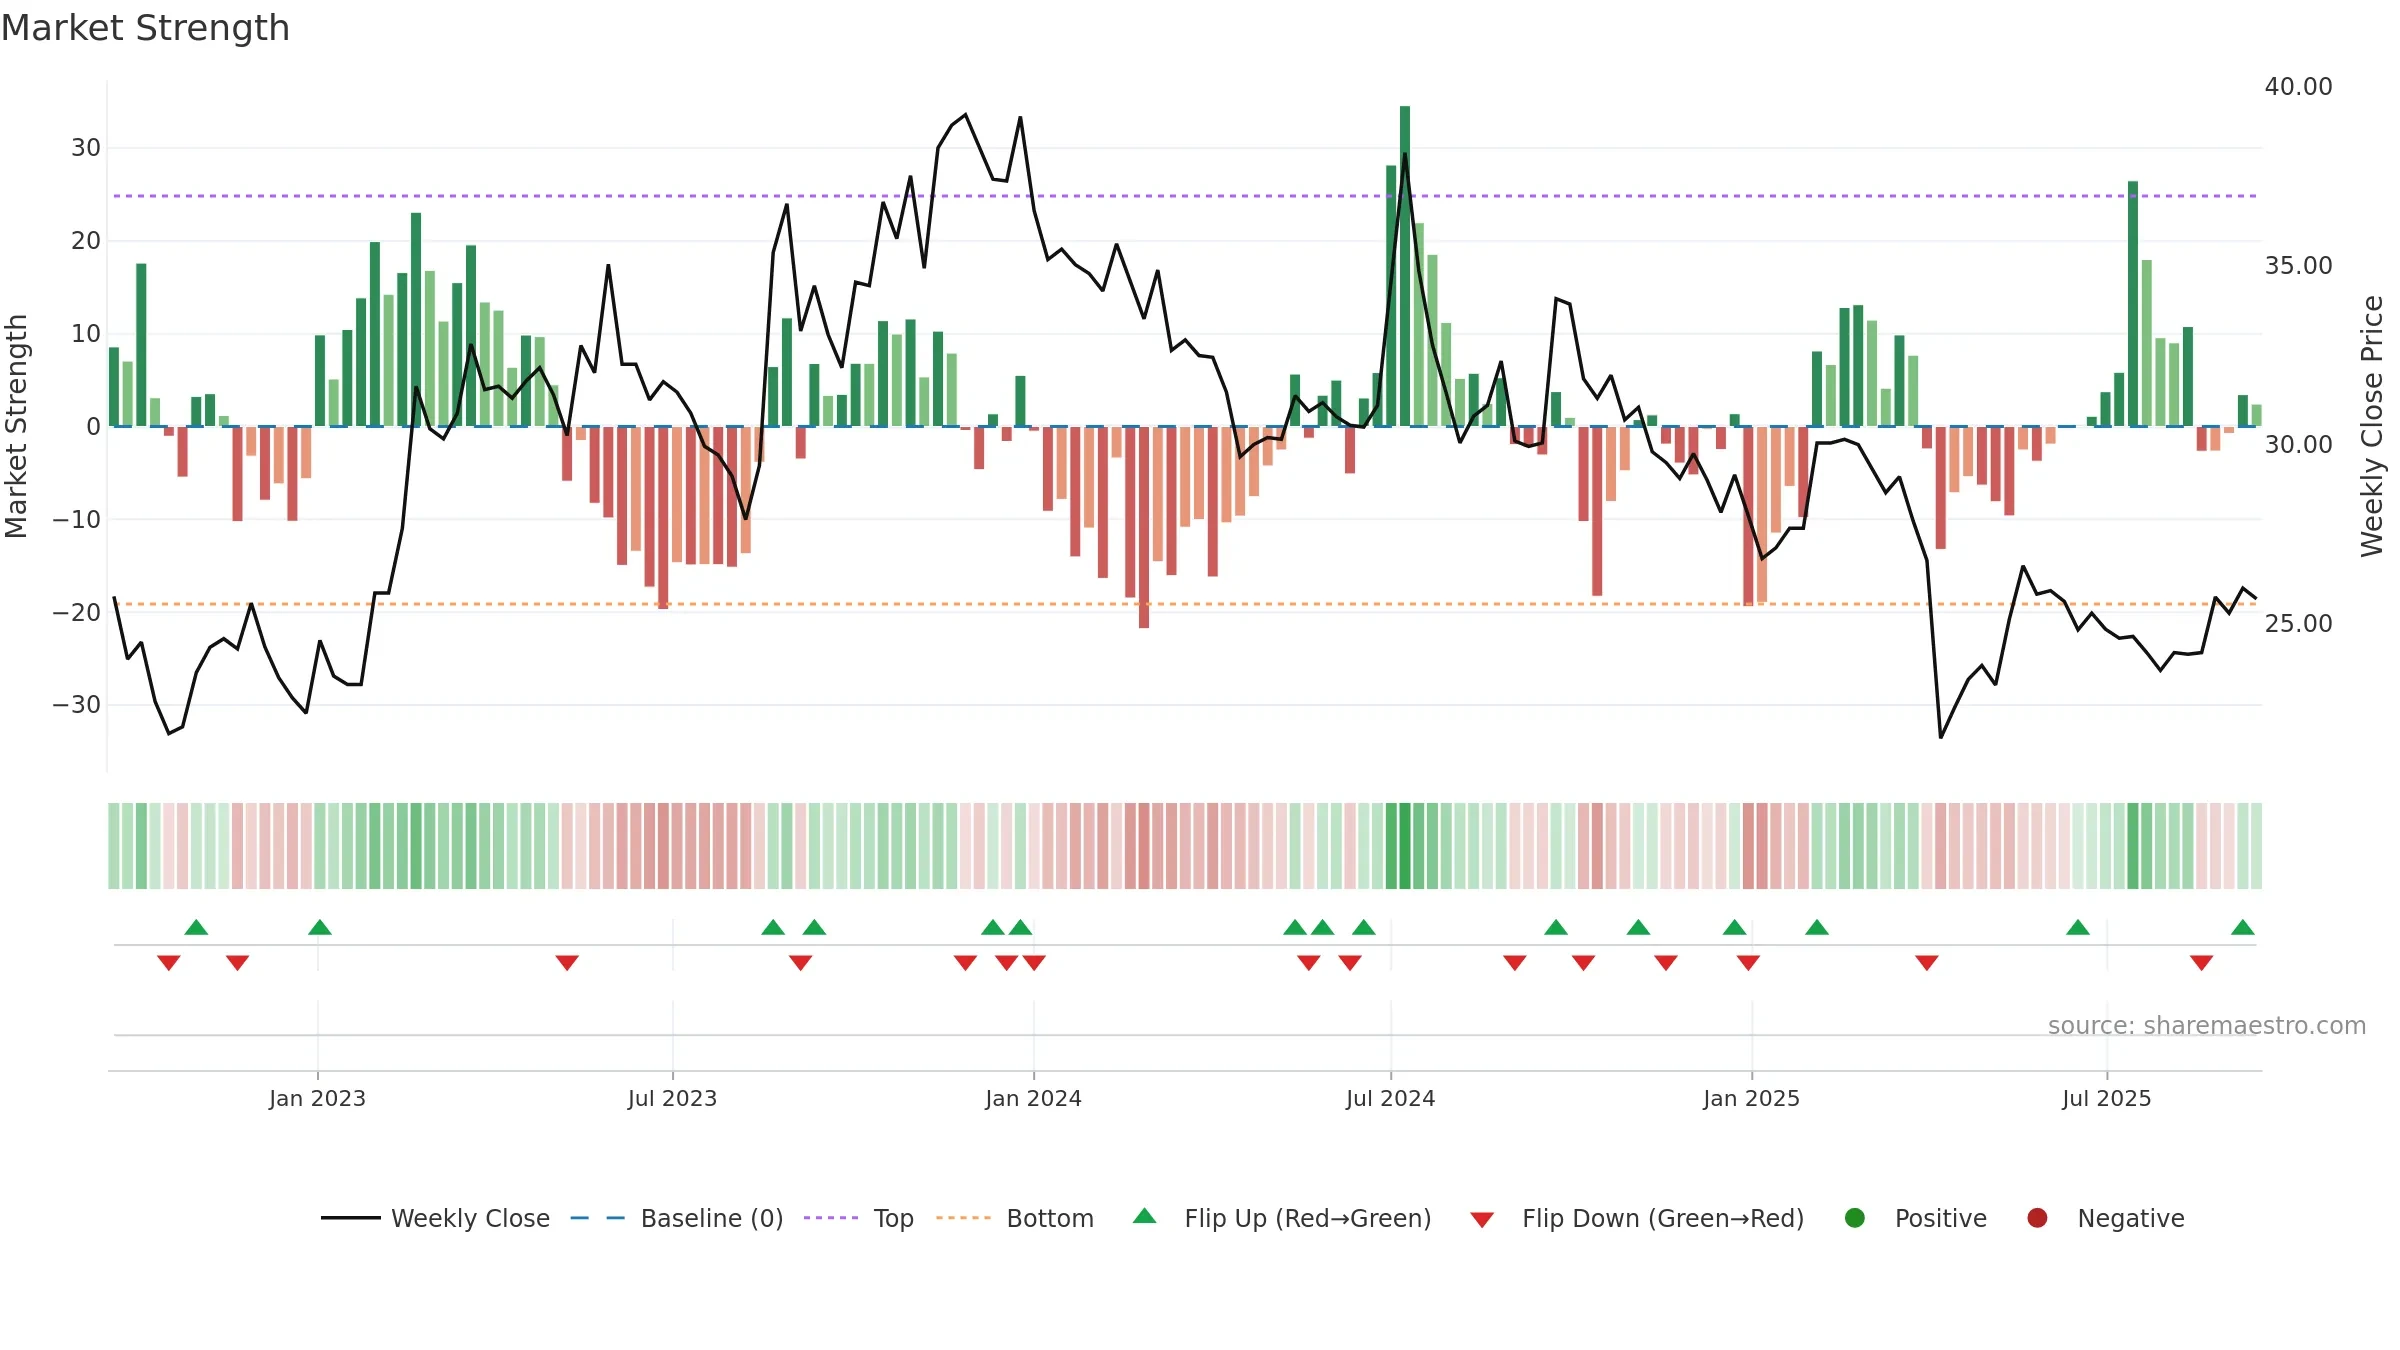Click the dark red heat-strip cell at Jan 2025

1748,846
